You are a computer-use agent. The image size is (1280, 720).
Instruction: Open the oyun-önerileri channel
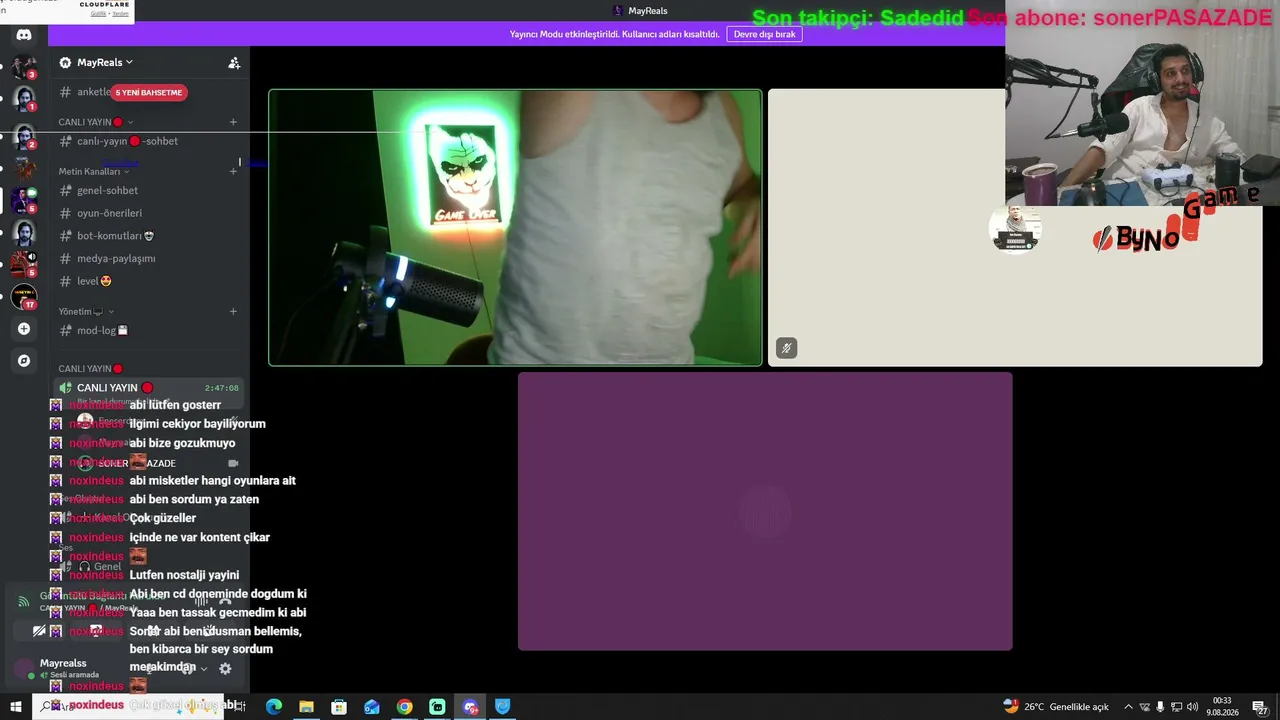(149, 213)
